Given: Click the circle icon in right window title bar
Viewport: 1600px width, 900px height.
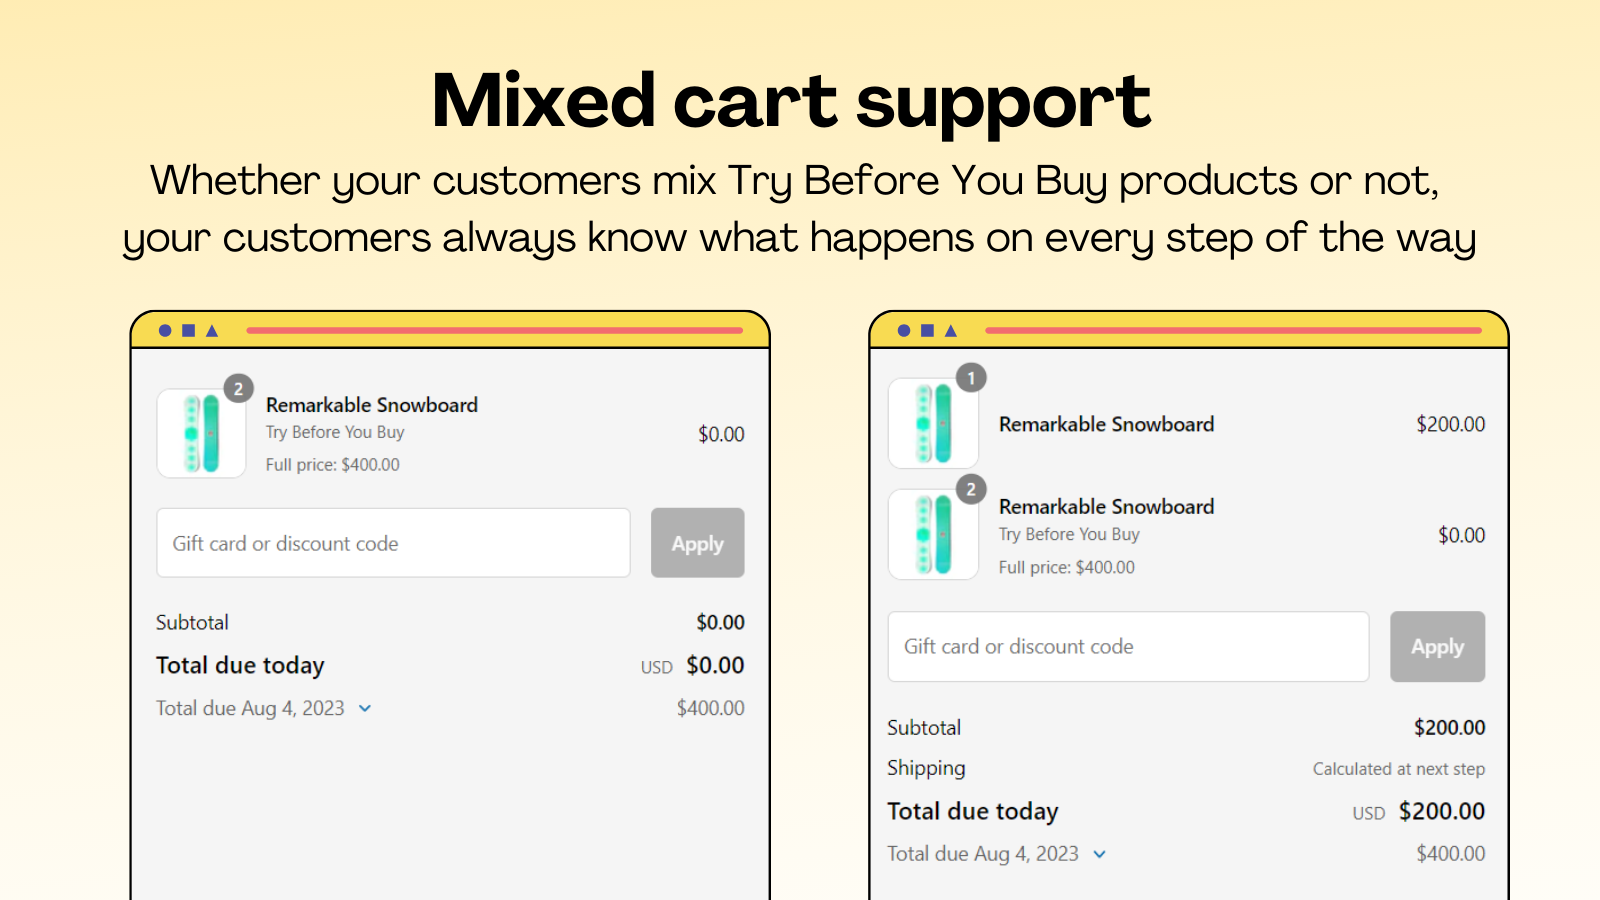Looking at the screenshot, I should (903, 330).
